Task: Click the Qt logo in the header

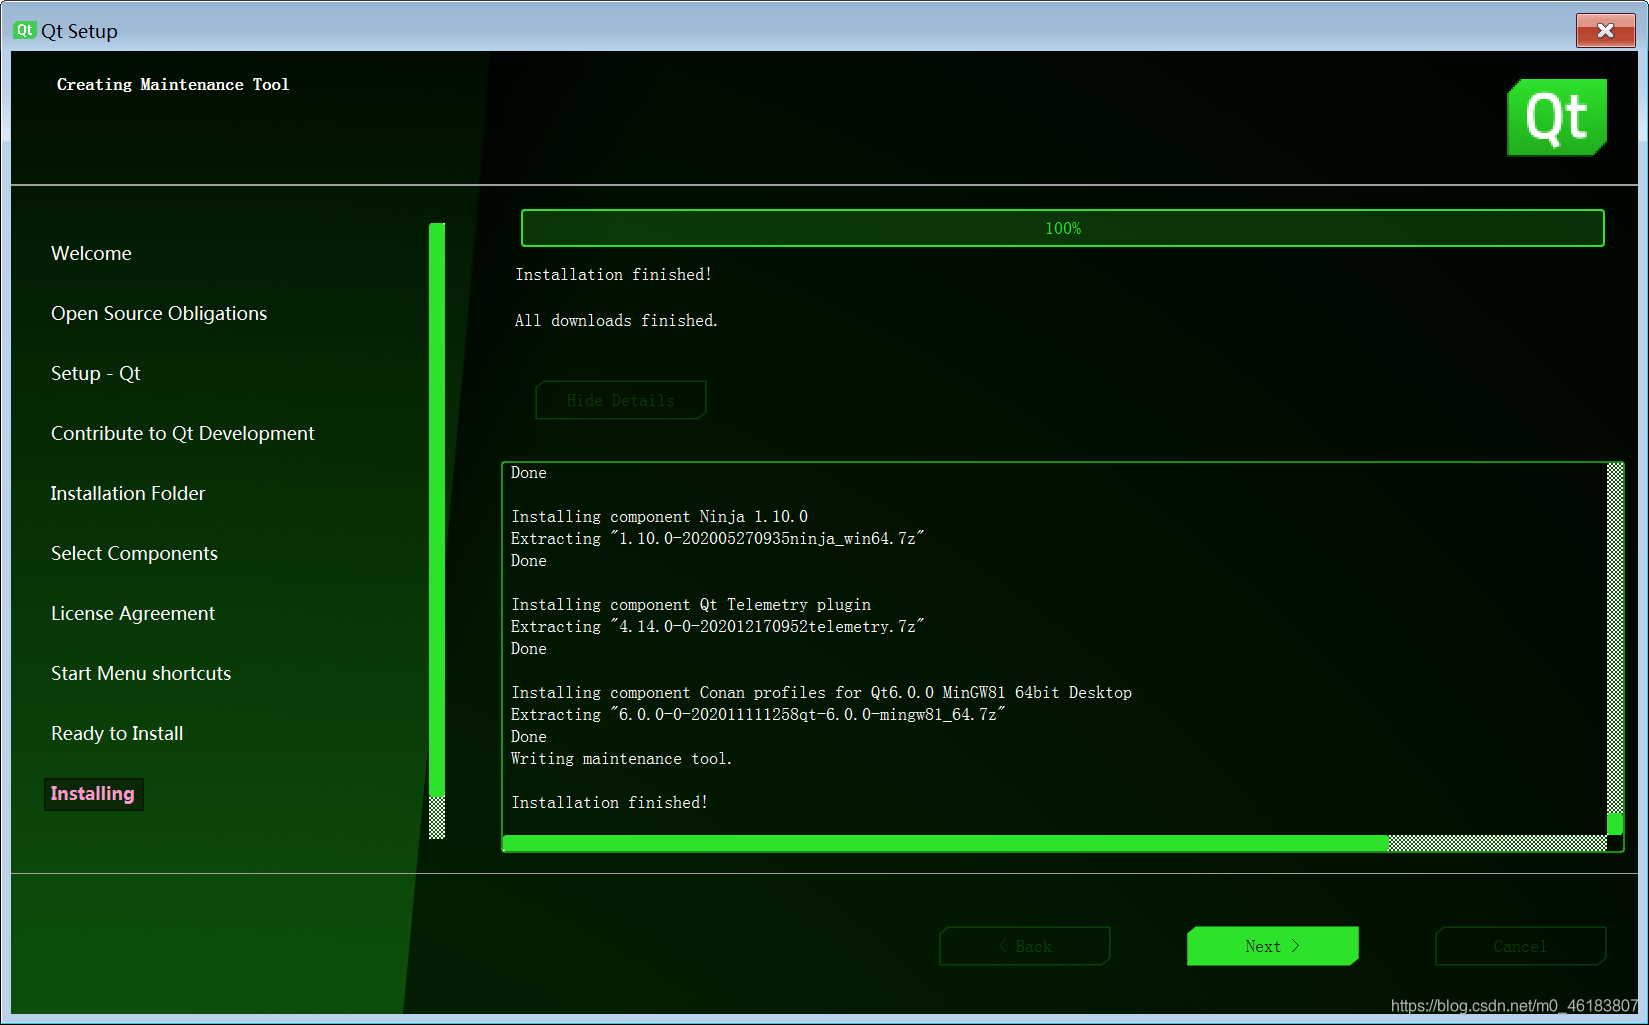Action: 1557,117
